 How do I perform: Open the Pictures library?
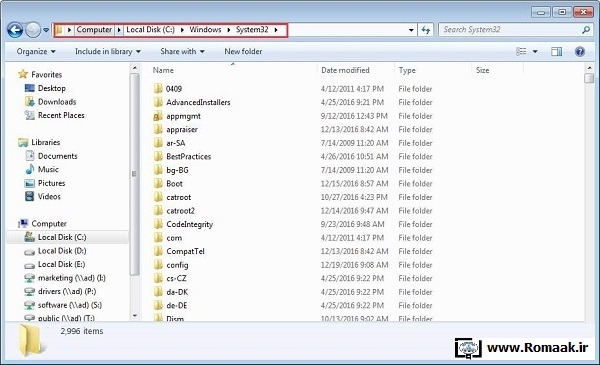pyautogui.click(x=51, y=183)
